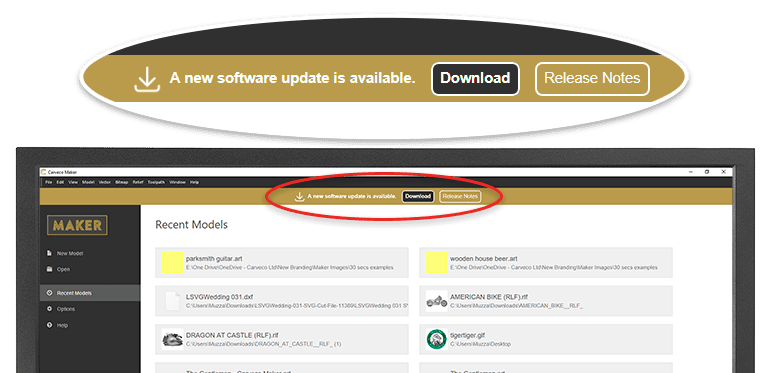This screenshot has height=373, width=772.
Task: Open the tigertiger.gif recent file
Action: coord(546,340)
